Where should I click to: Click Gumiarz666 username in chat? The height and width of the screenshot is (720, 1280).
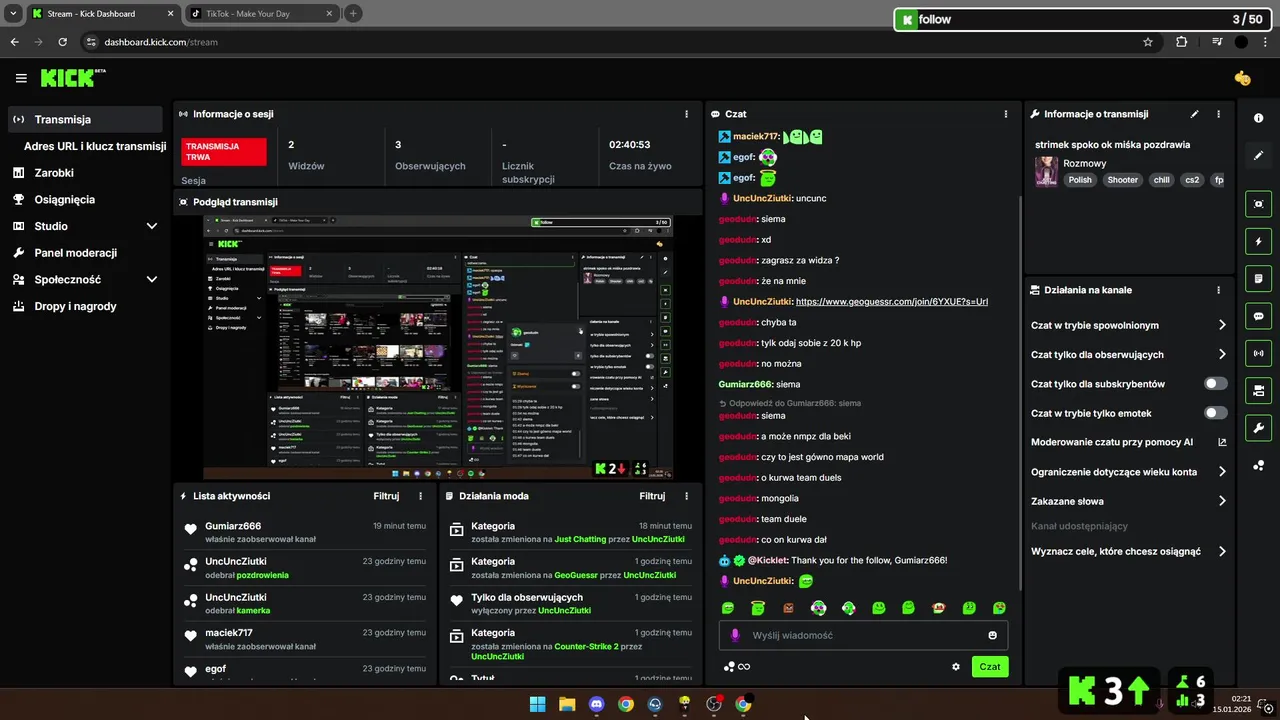746,384
